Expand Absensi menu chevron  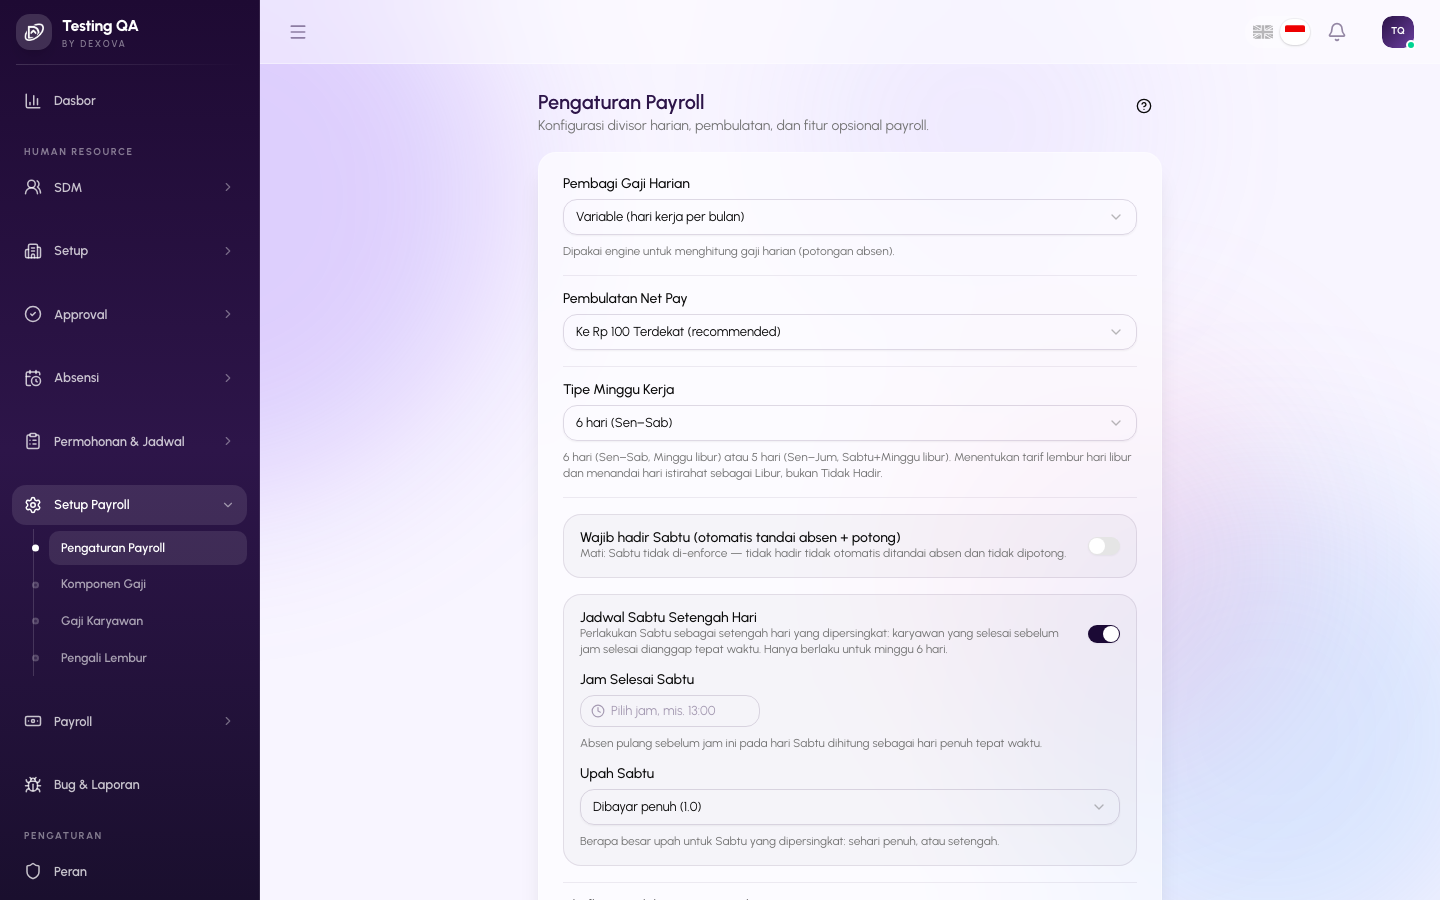coord(228,378)
